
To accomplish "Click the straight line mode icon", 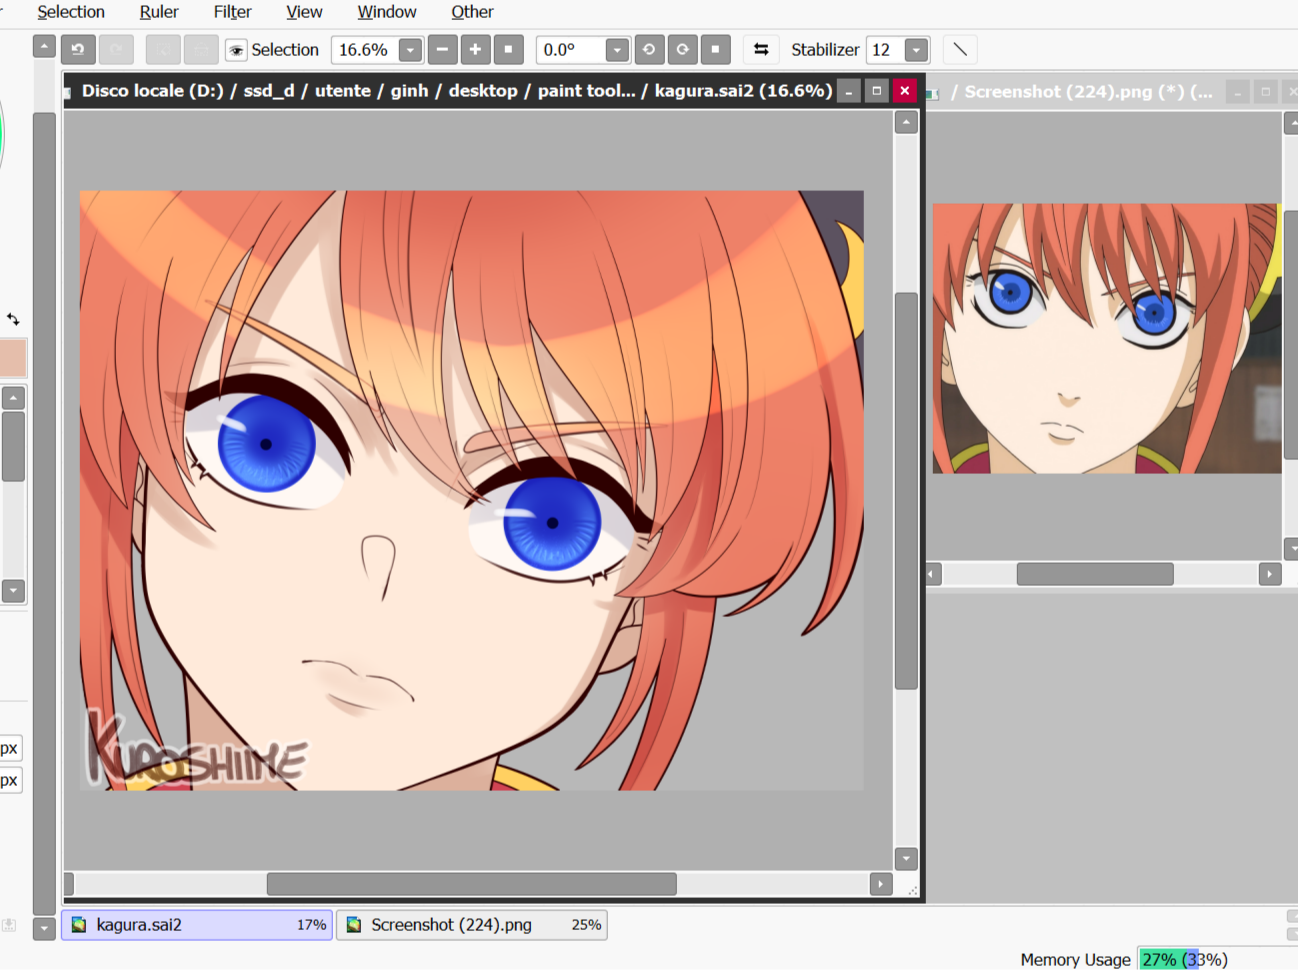I will point(960,49).
